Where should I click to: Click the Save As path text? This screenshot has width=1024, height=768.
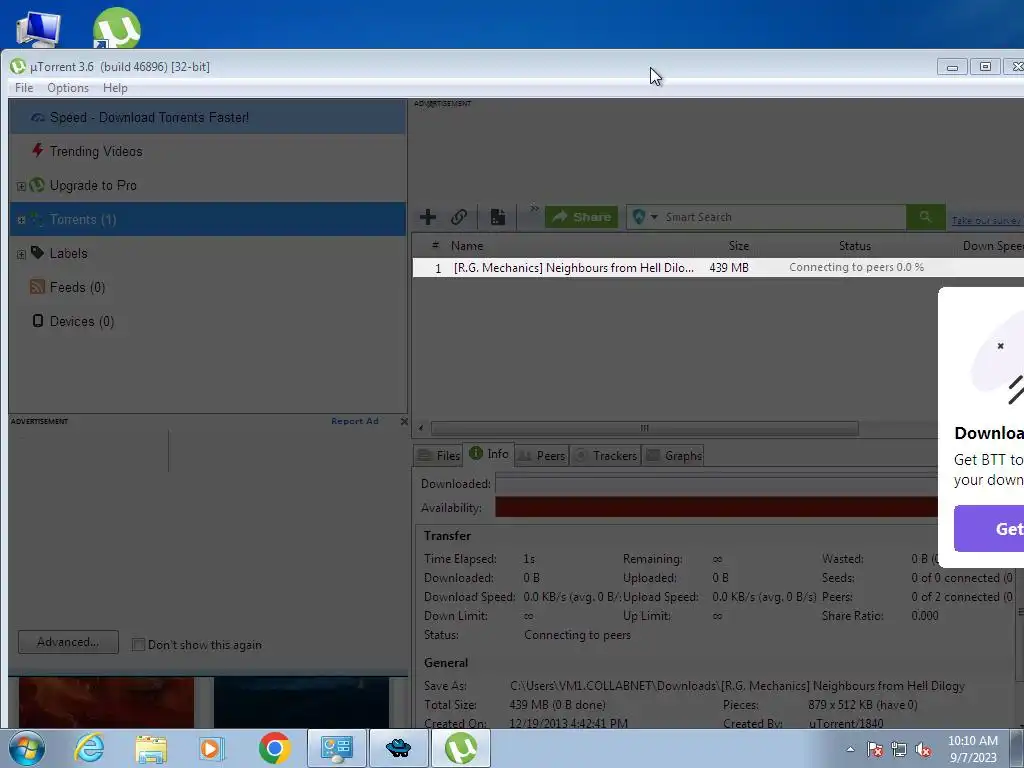coord(737,686)
